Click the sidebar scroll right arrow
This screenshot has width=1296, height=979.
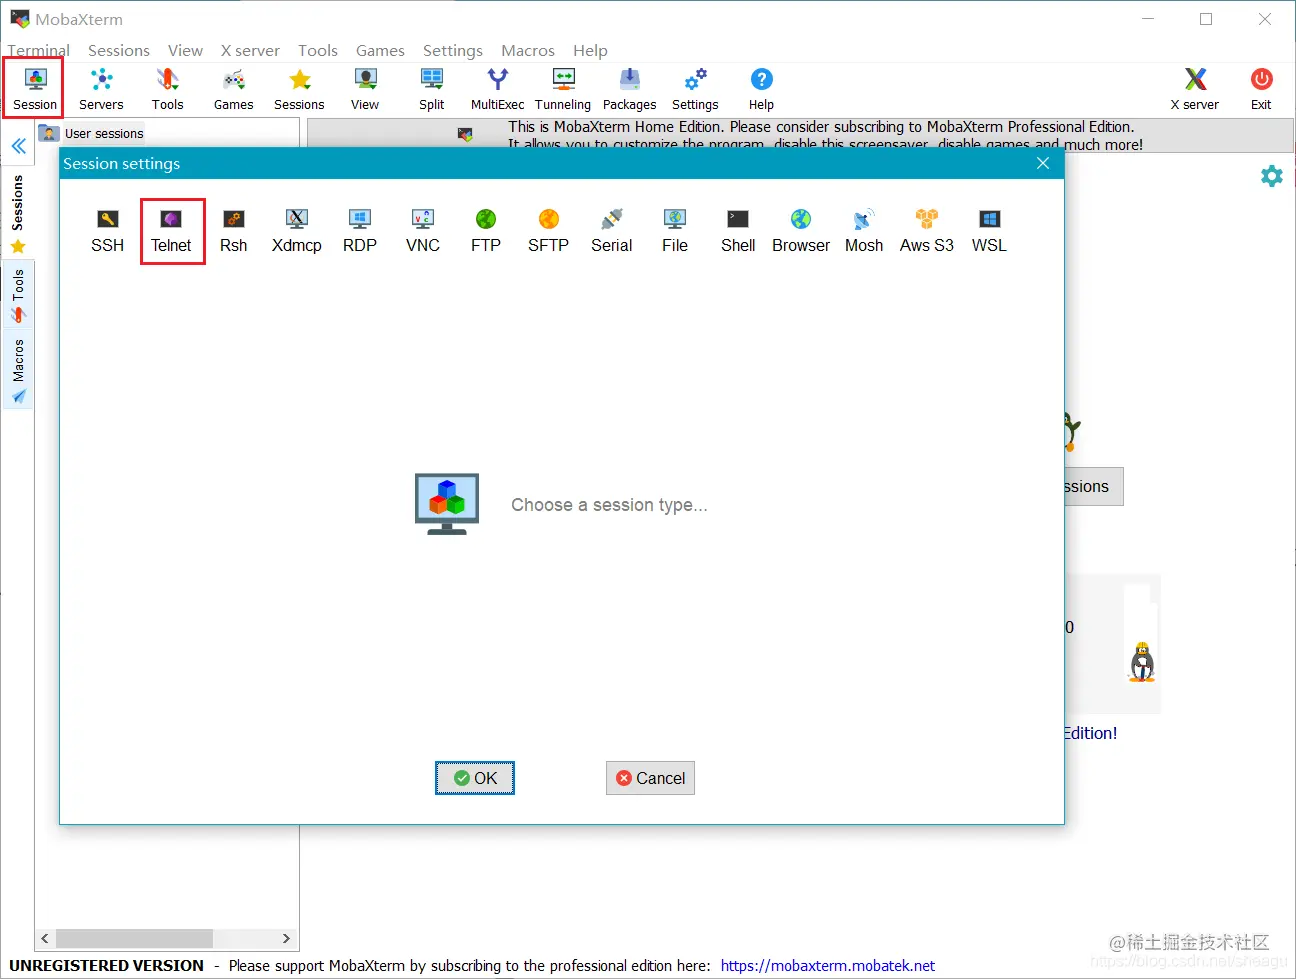[x=286, y=938]
